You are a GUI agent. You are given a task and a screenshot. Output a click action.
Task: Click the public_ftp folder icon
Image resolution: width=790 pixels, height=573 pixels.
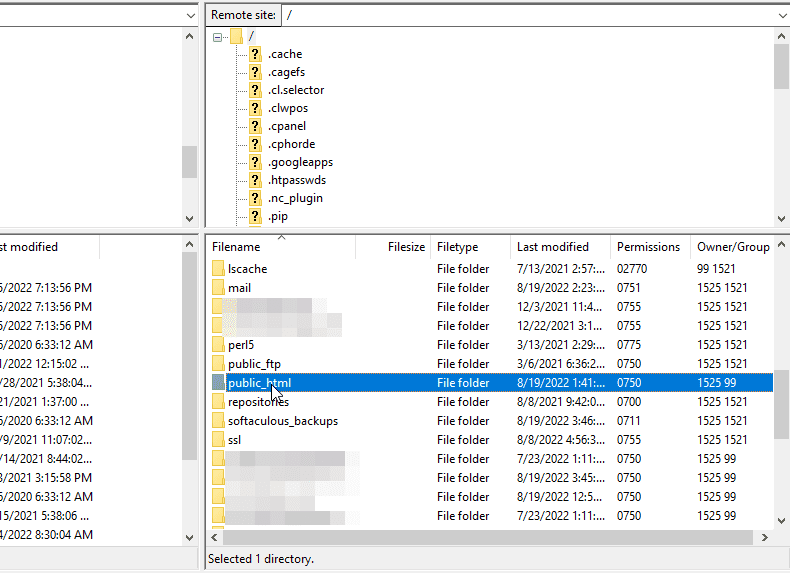pos(218,364)
